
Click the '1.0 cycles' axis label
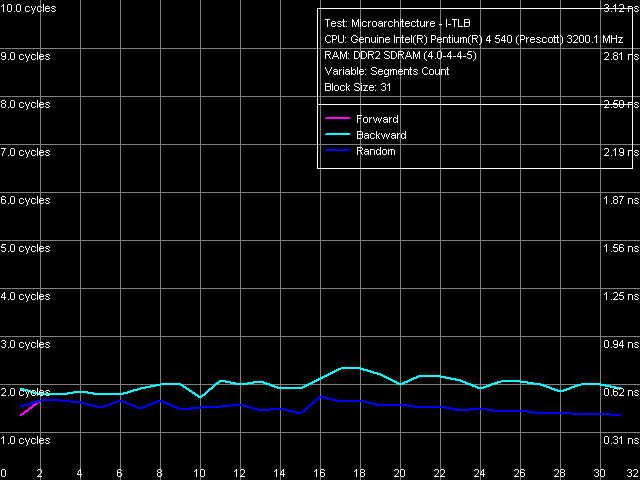point(25,440)
